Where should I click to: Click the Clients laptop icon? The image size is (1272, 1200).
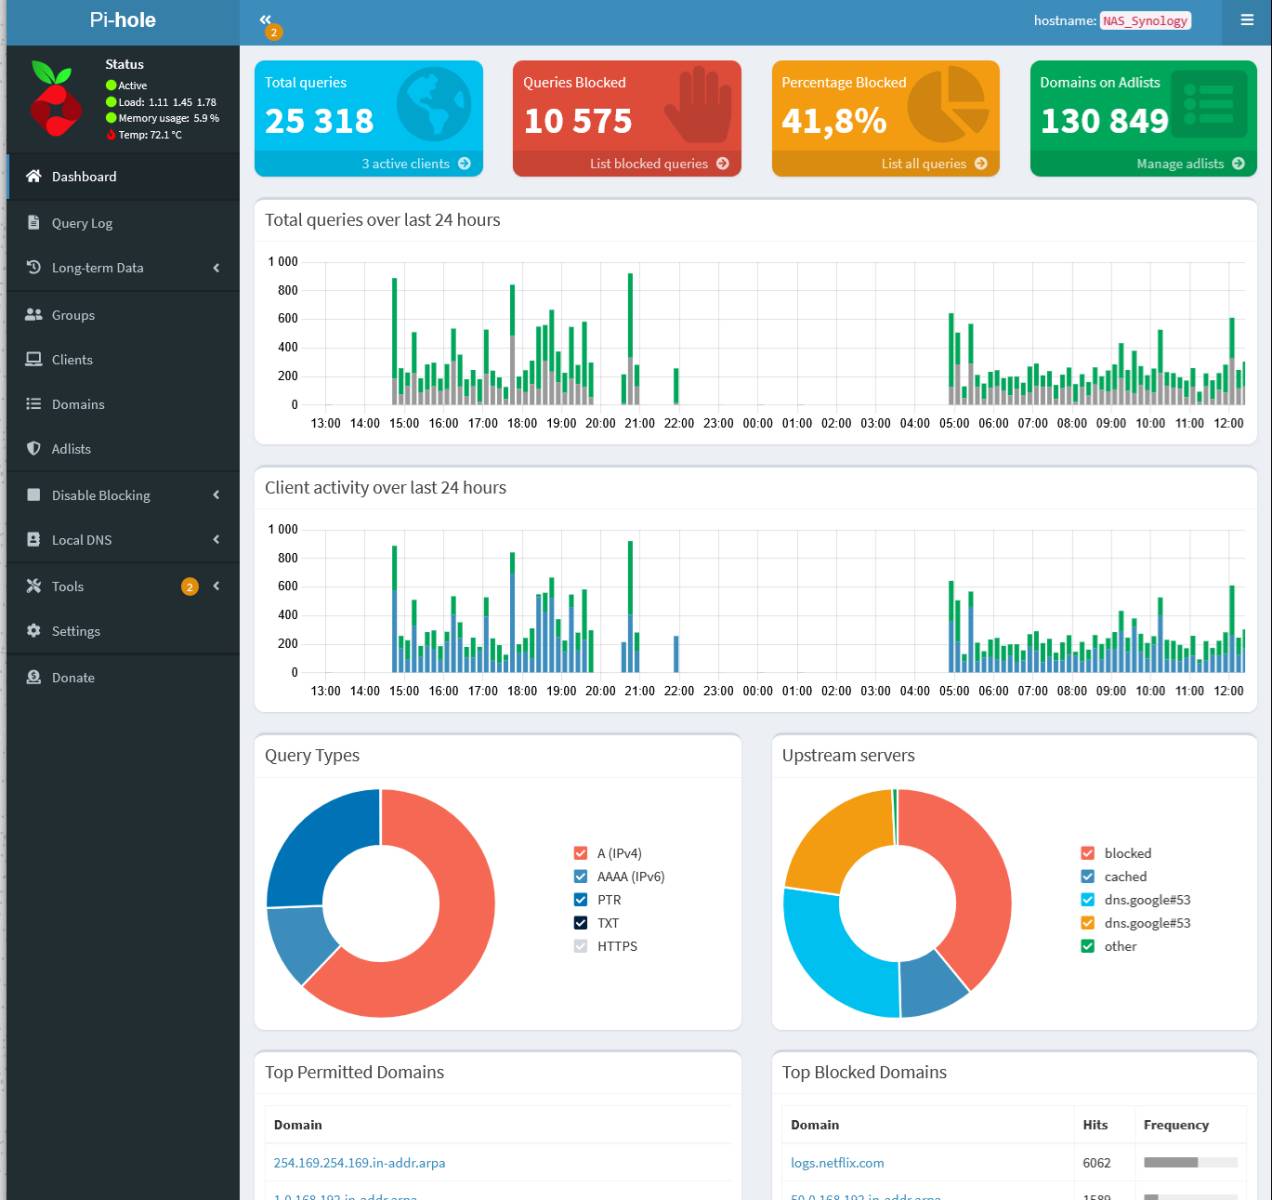pyautogui.click(x=33, y=359)
